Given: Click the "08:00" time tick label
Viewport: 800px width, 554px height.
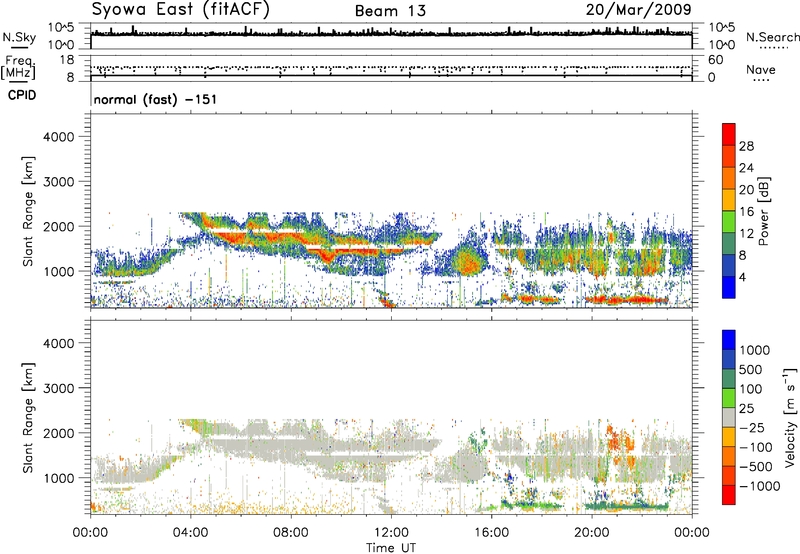Looking at the screenshot, I should (x=291, y=533).
